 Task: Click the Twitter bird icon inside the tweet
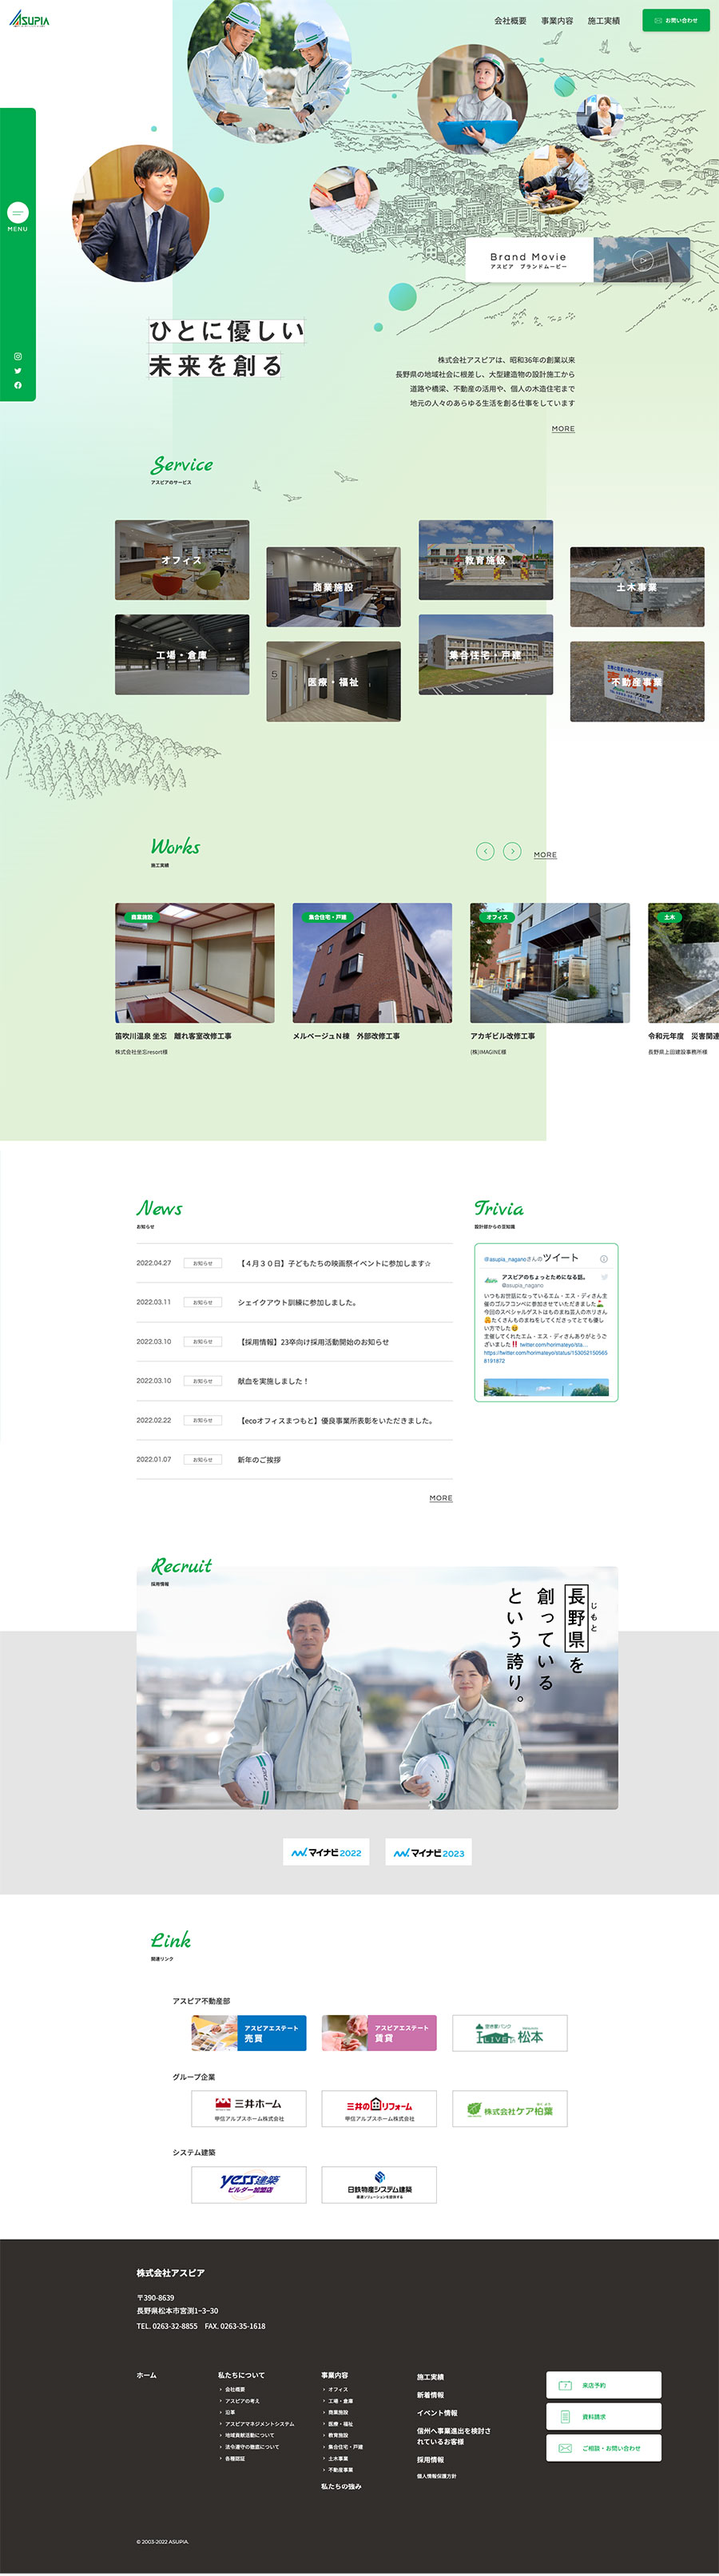pyautogui.click(x=604, y=1277)
